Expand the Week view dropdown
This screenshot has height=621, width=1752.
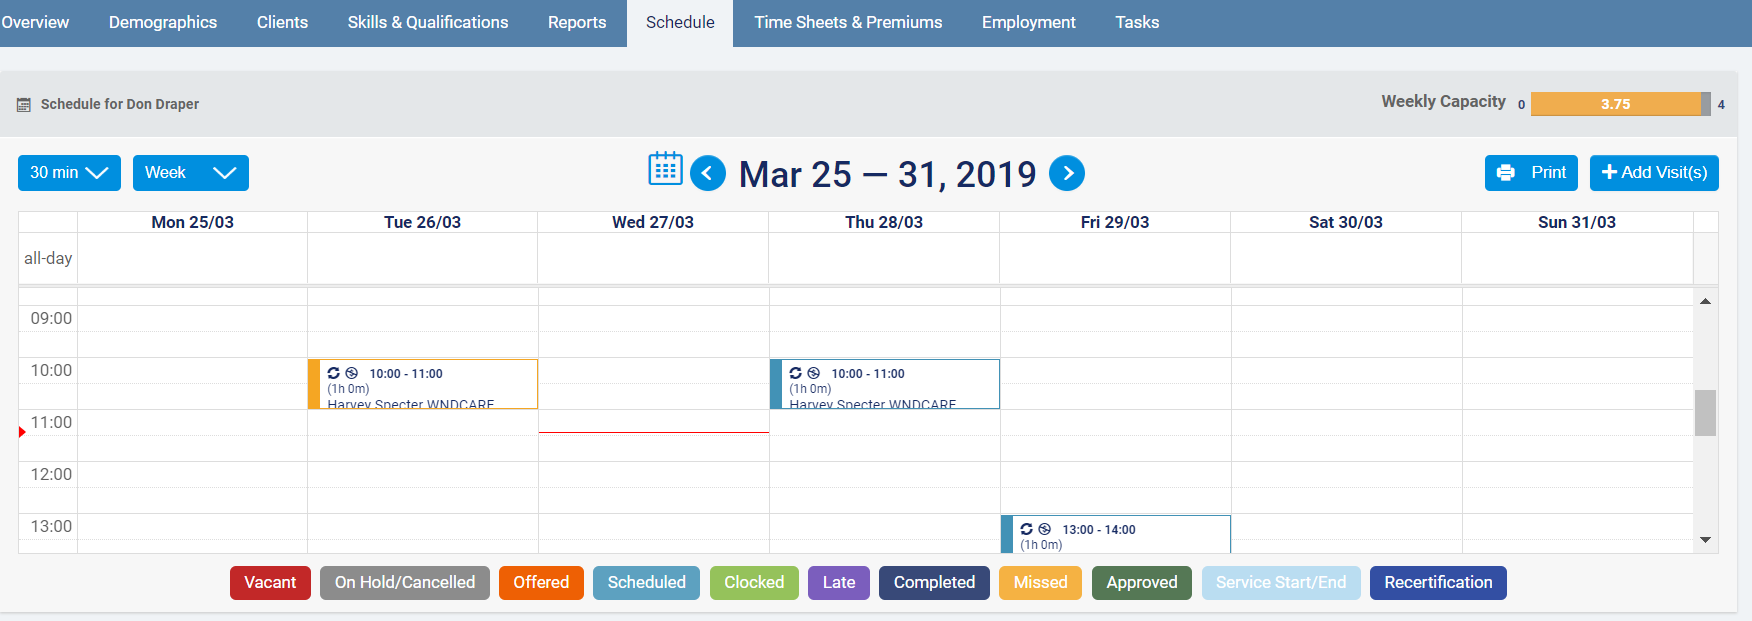tap(190, 173)
